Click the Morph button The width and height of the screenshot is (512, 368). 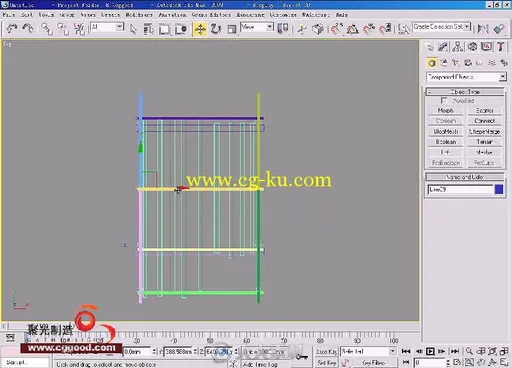pyautogui.click(x=446, y=110)
